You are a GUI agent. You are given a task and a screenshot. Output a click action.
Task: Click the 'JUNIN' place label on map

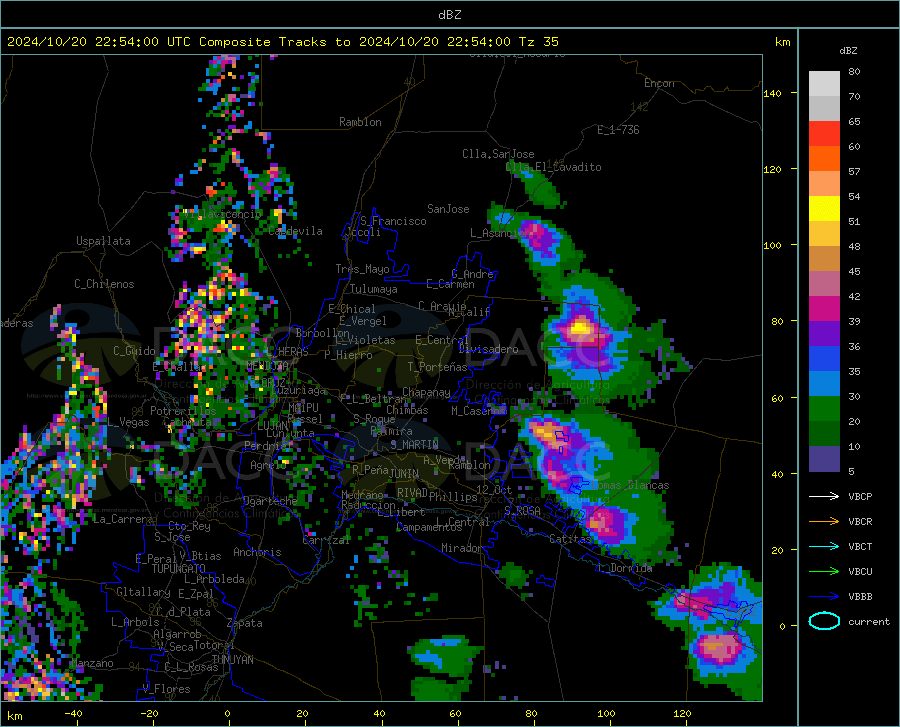tap(404, 473)
